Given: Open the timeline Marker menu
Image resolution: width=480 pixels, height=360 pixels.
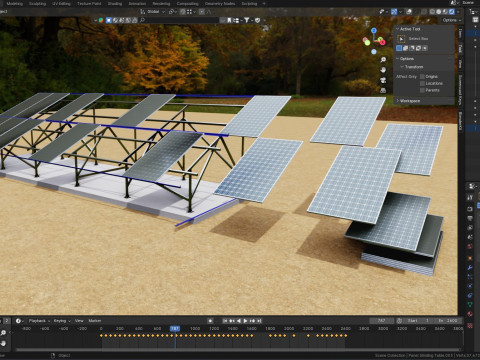Looking at the screenshot, I should pos(95,321).
